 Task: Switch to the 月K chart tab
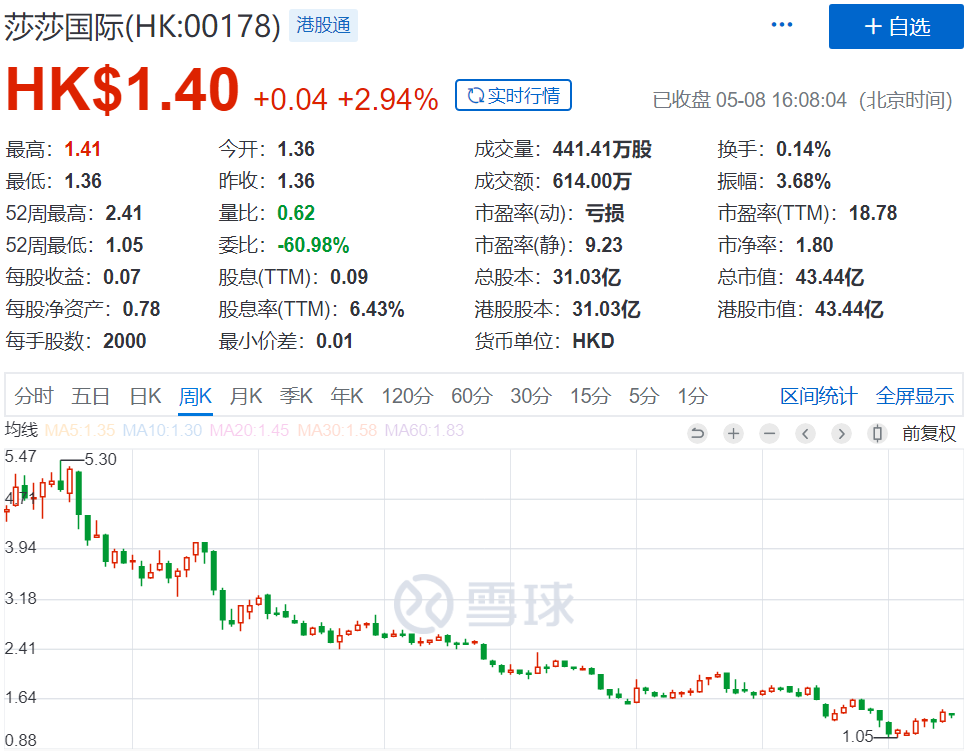(246, 396)
